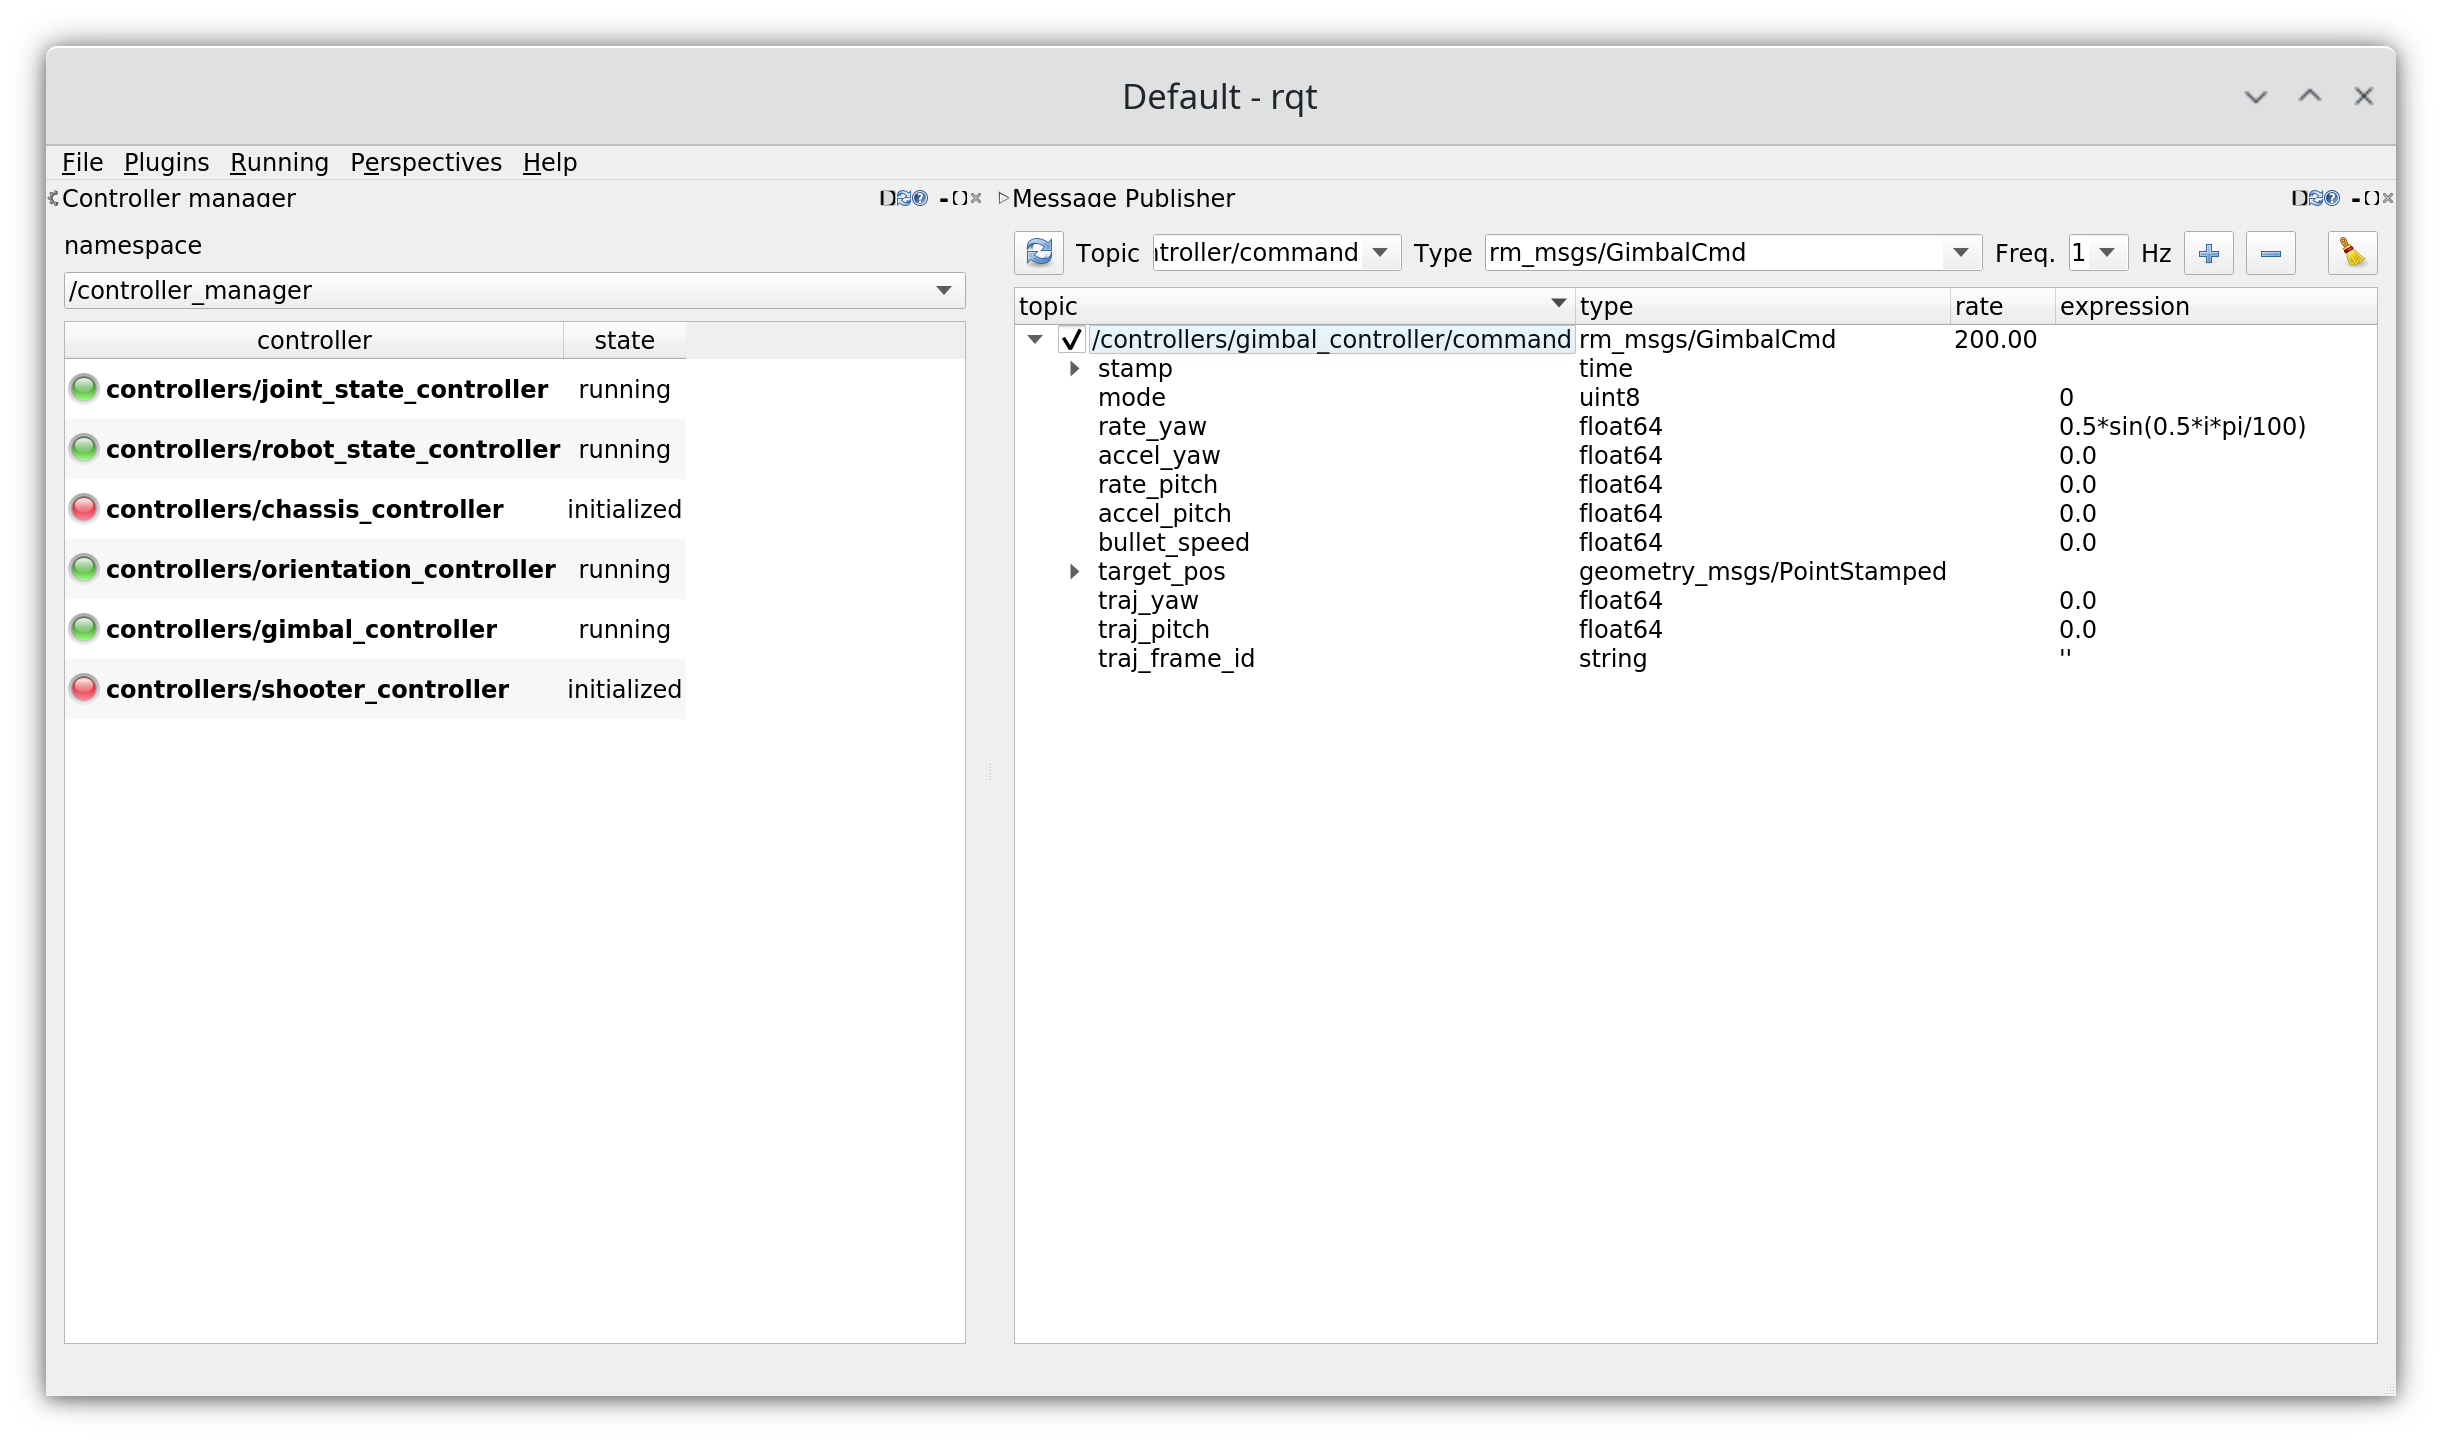
Task: Click the broom clear-publishers icon
Action: pyautogui.click(x=2352, y=253)
